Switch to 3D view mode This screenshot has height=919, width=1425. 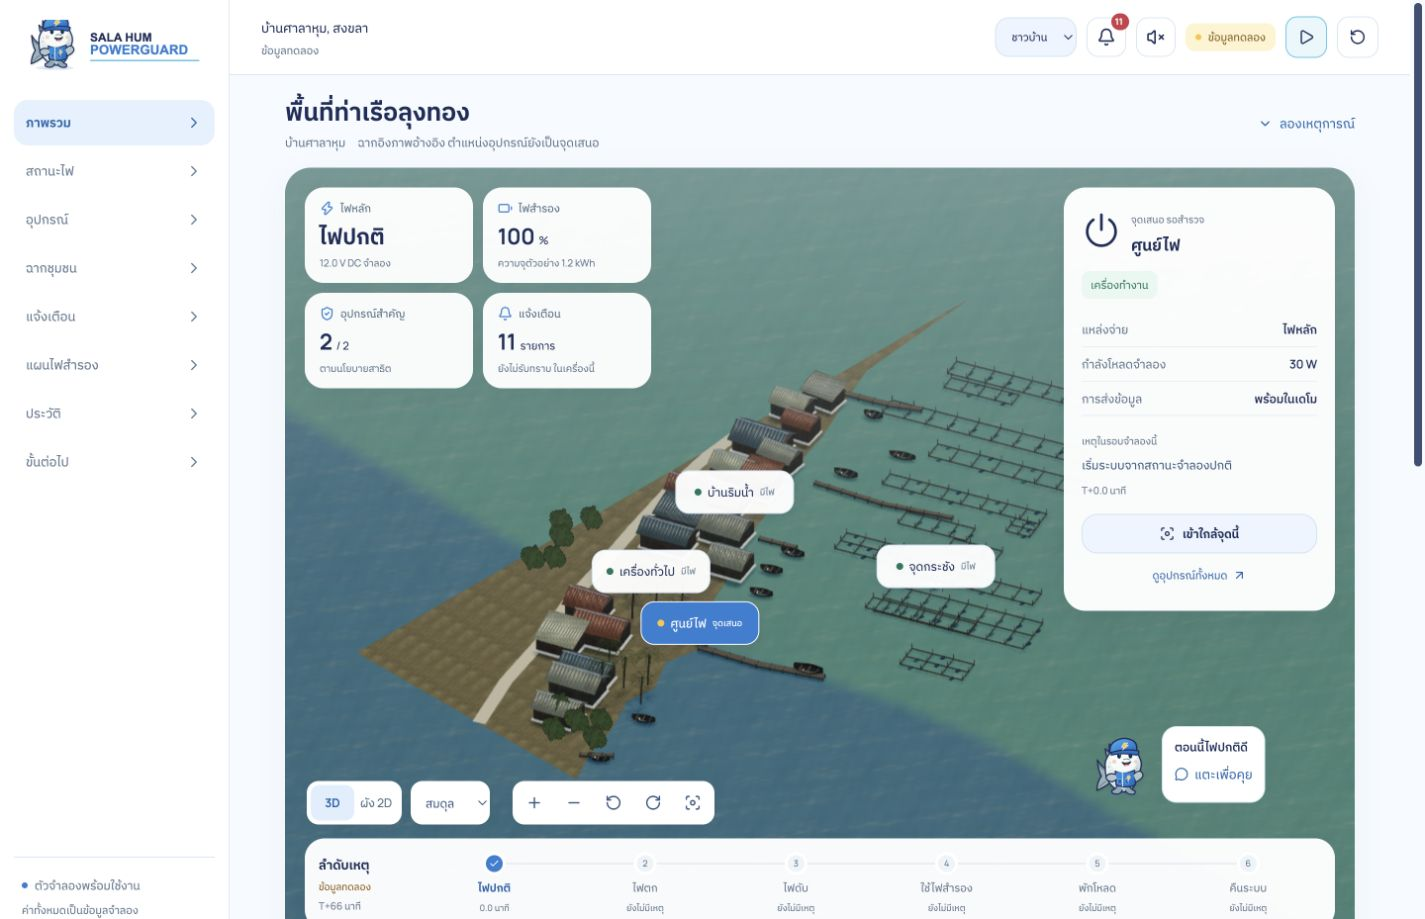332,803
